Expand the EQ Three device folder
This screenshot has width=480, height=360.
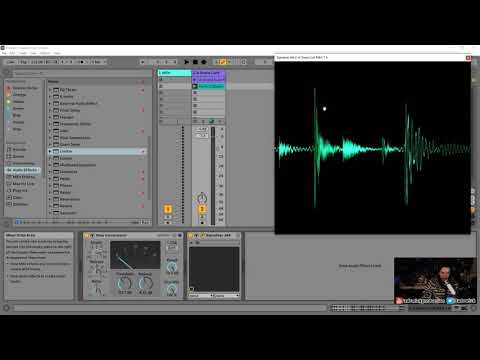tap(50, 90)
